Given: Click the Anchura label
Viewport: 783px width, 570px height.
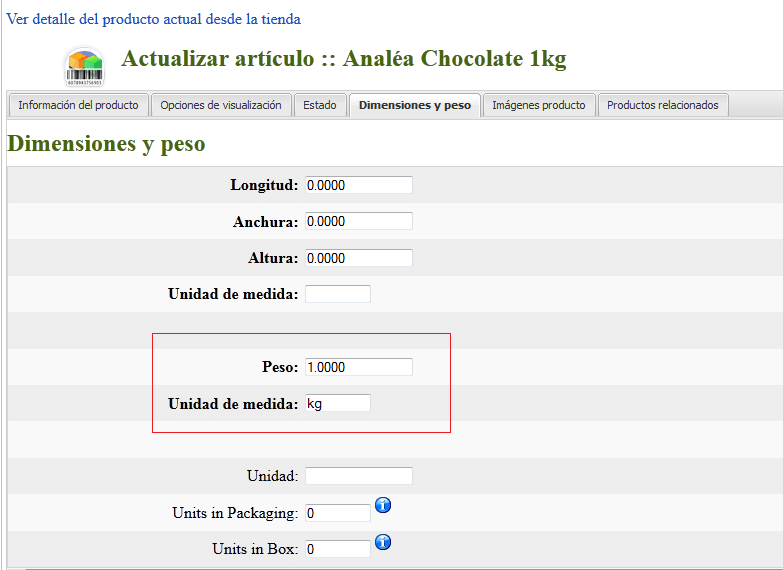Looking at the screenshot, I should click(x=265, y=222).
